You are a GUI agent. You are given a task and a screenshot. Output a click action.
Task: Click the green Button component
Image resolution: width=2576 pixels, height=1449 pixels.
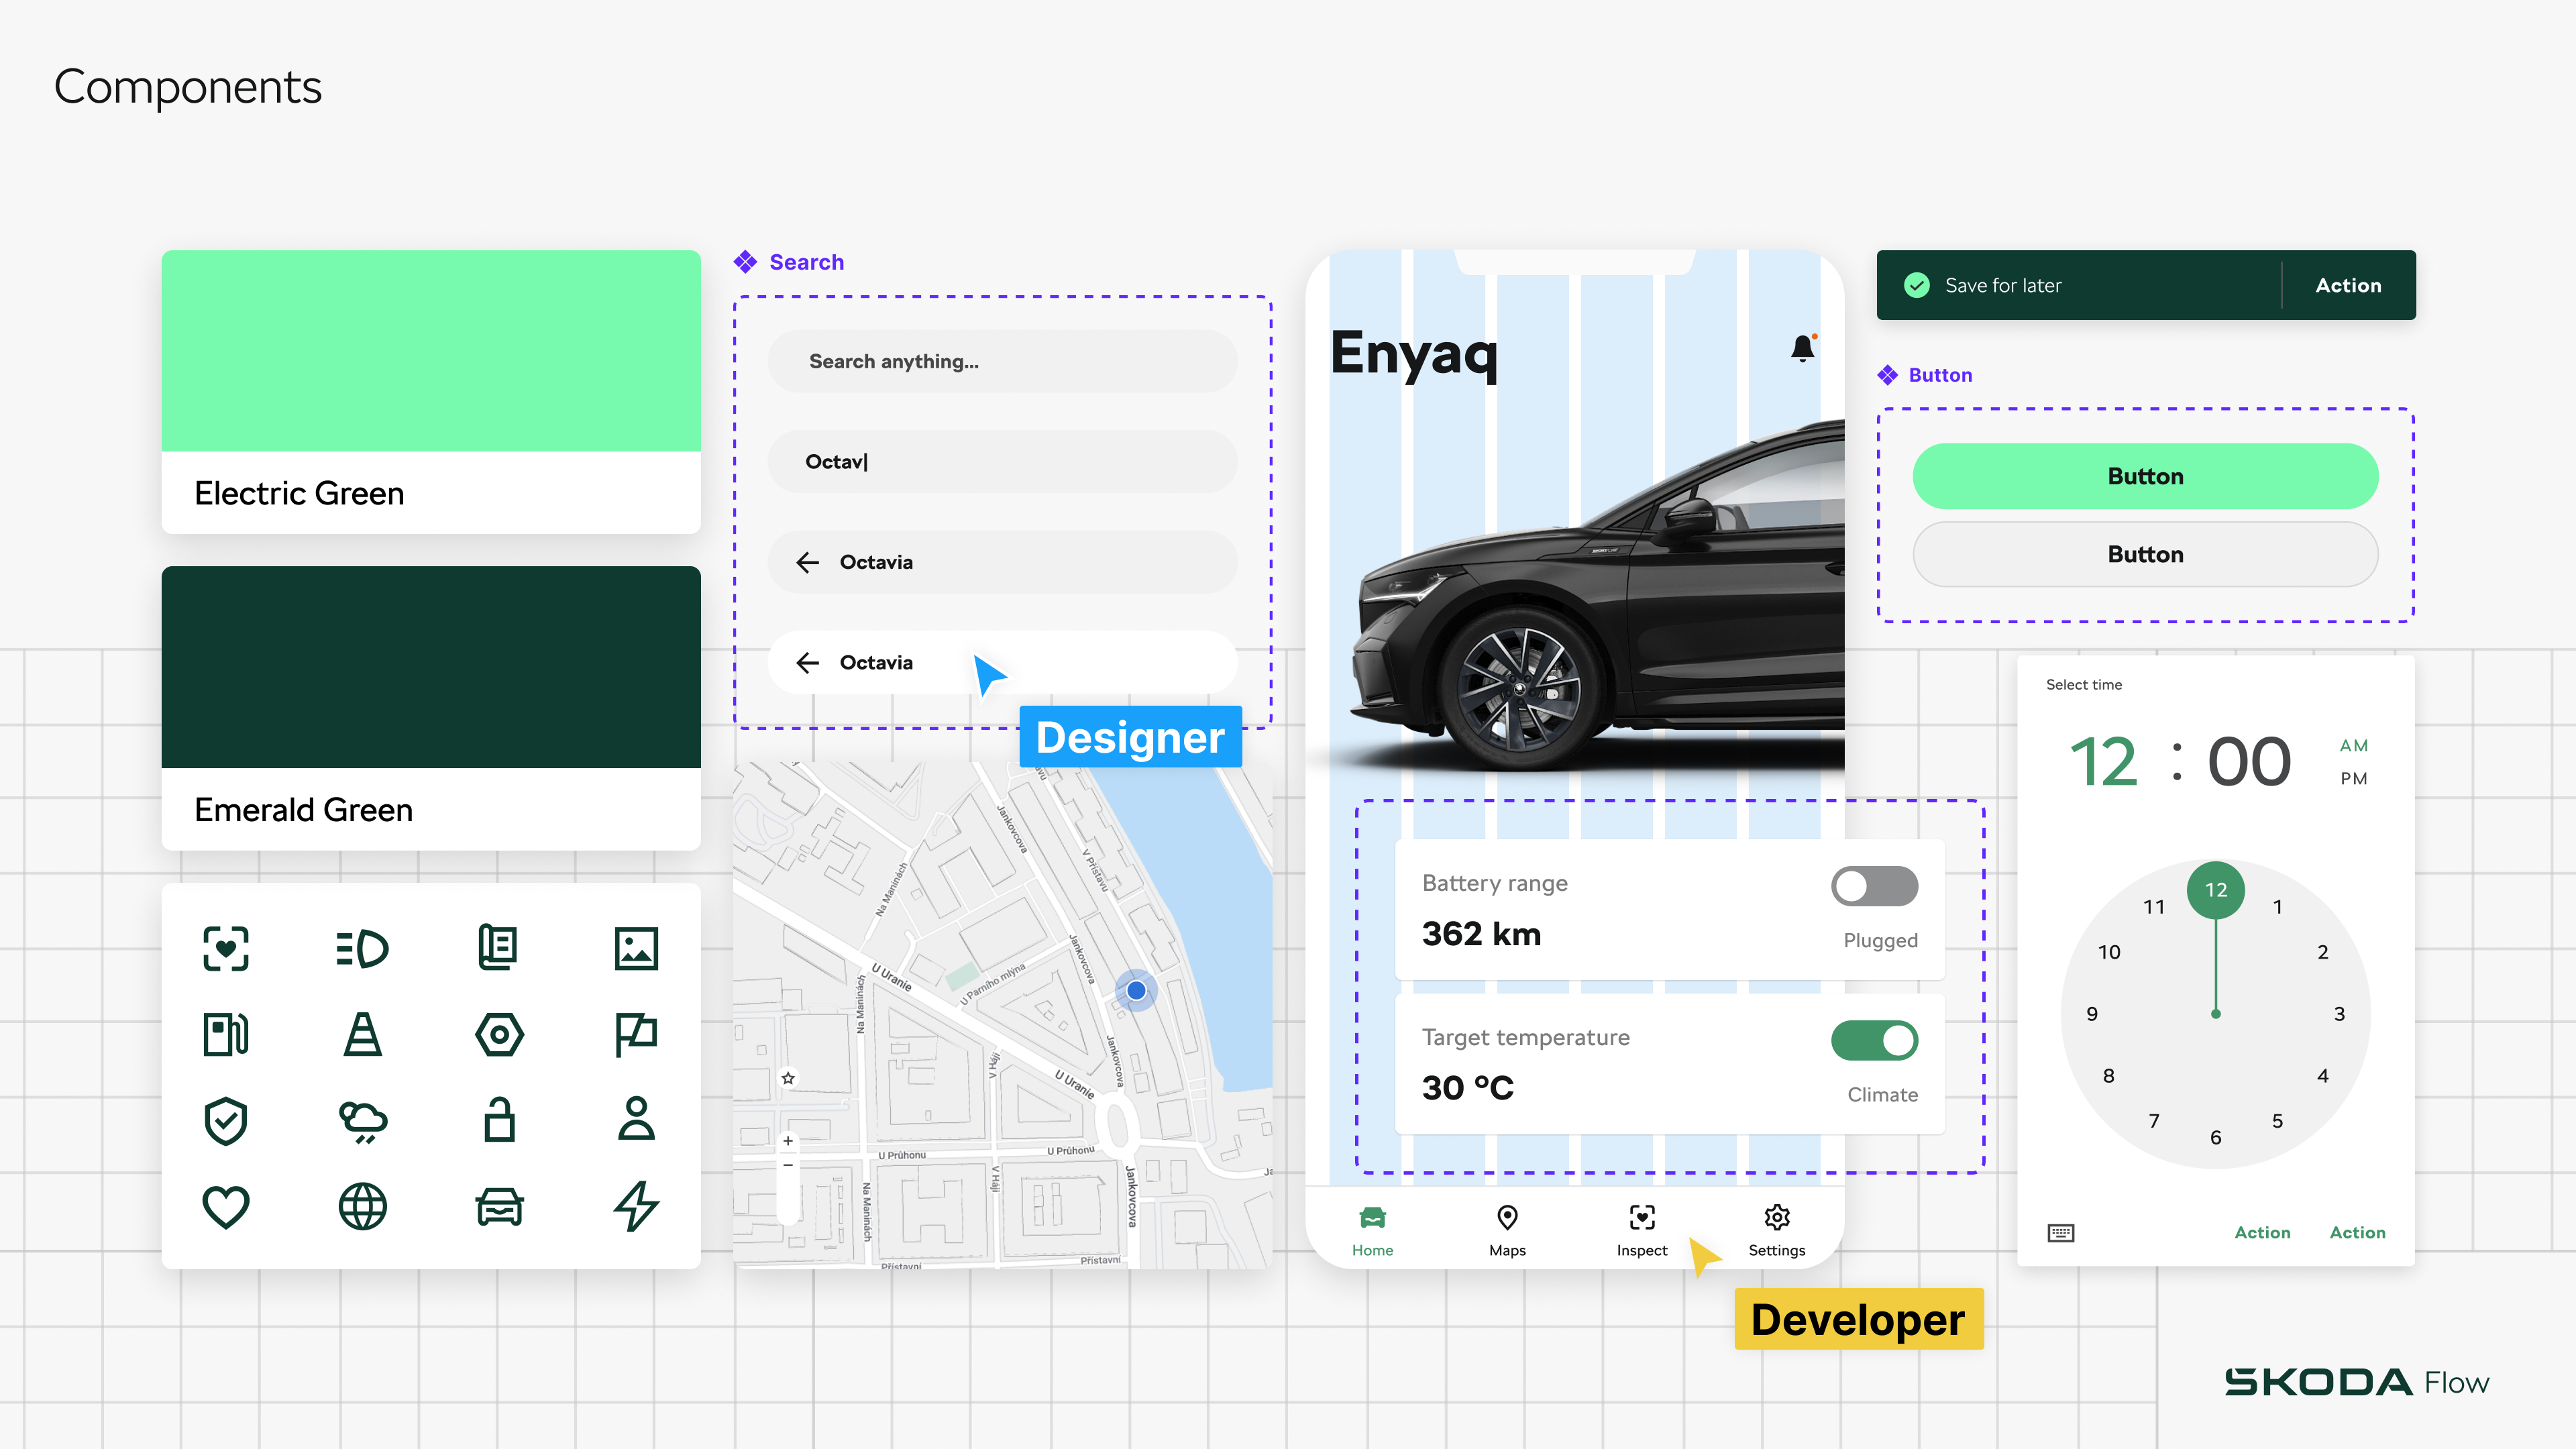[2145, 476]
